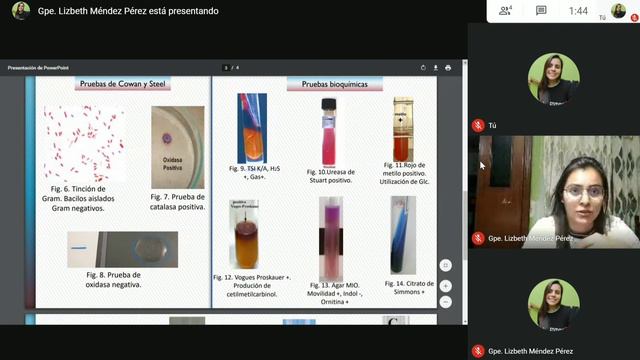
Task: Select the Tú participant avatar tile
Action: [553, 79]
